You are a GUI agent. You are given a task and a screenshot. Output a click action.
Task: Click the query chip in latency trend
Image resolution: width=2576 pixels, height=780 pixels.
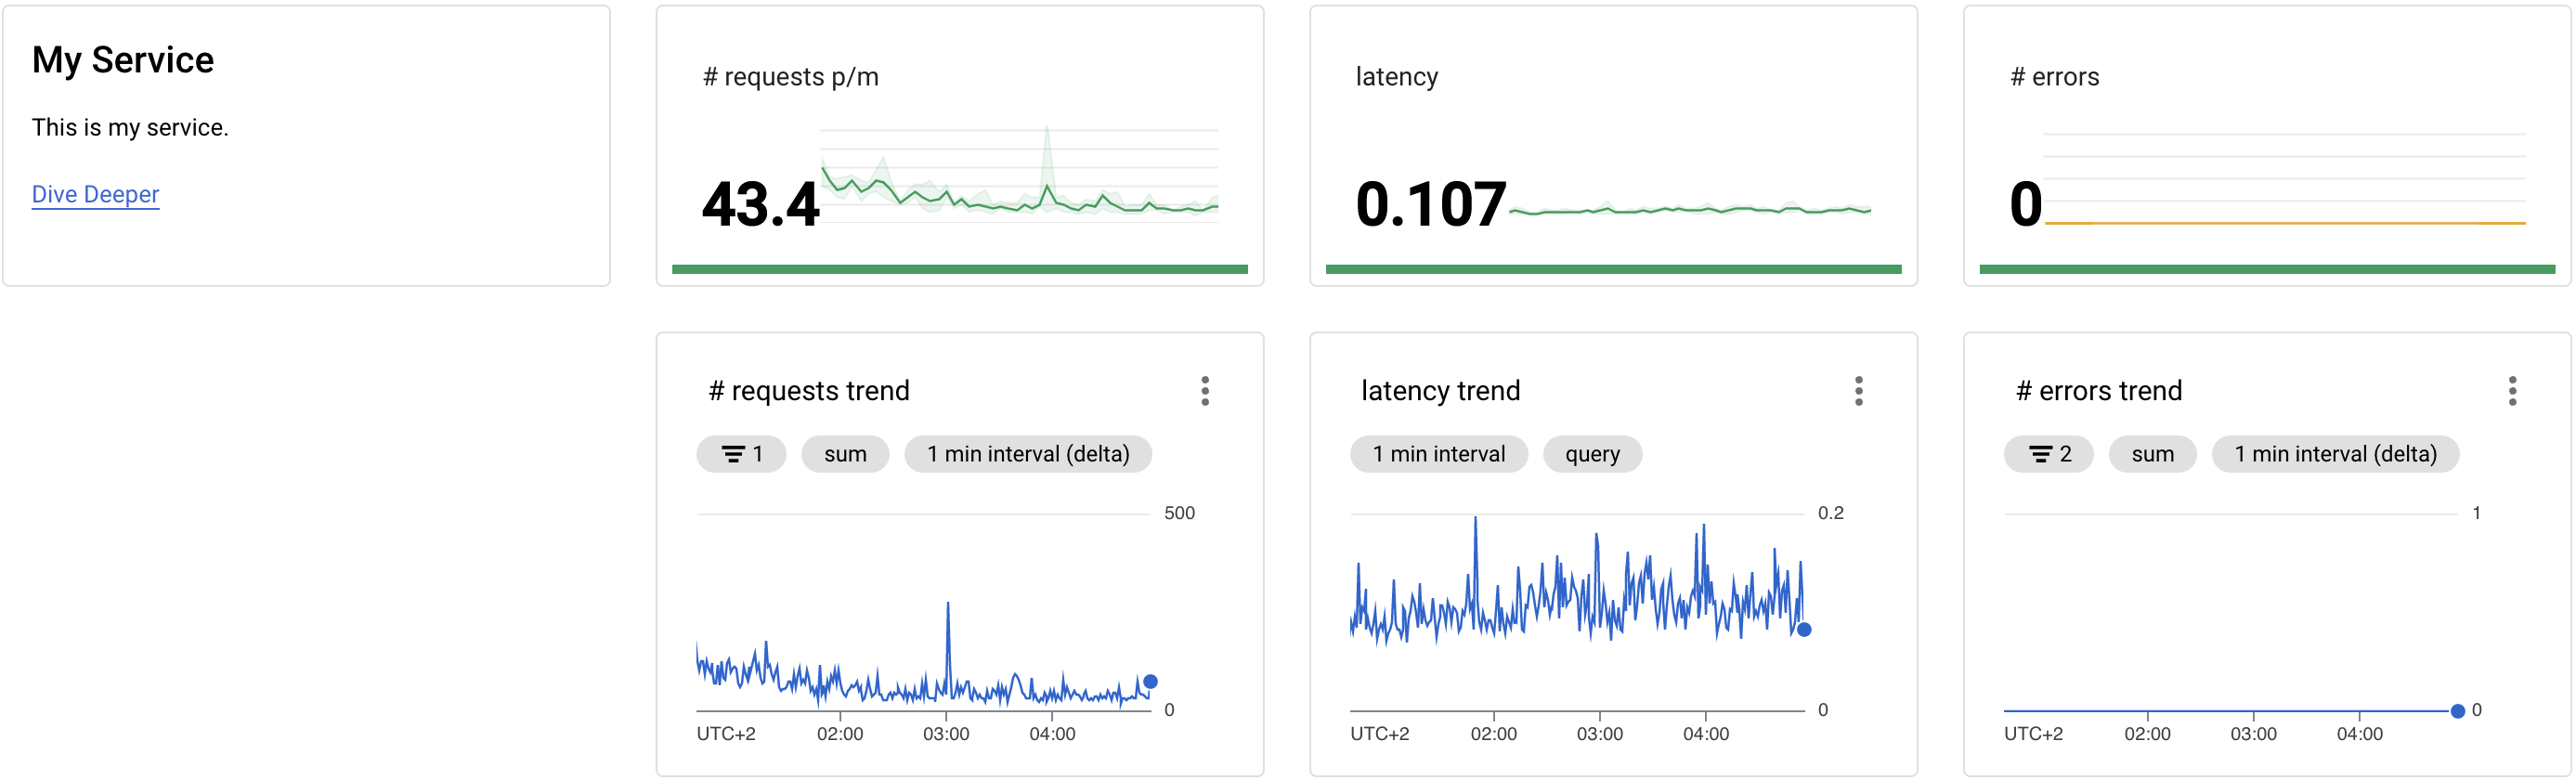pos(1592,454)
